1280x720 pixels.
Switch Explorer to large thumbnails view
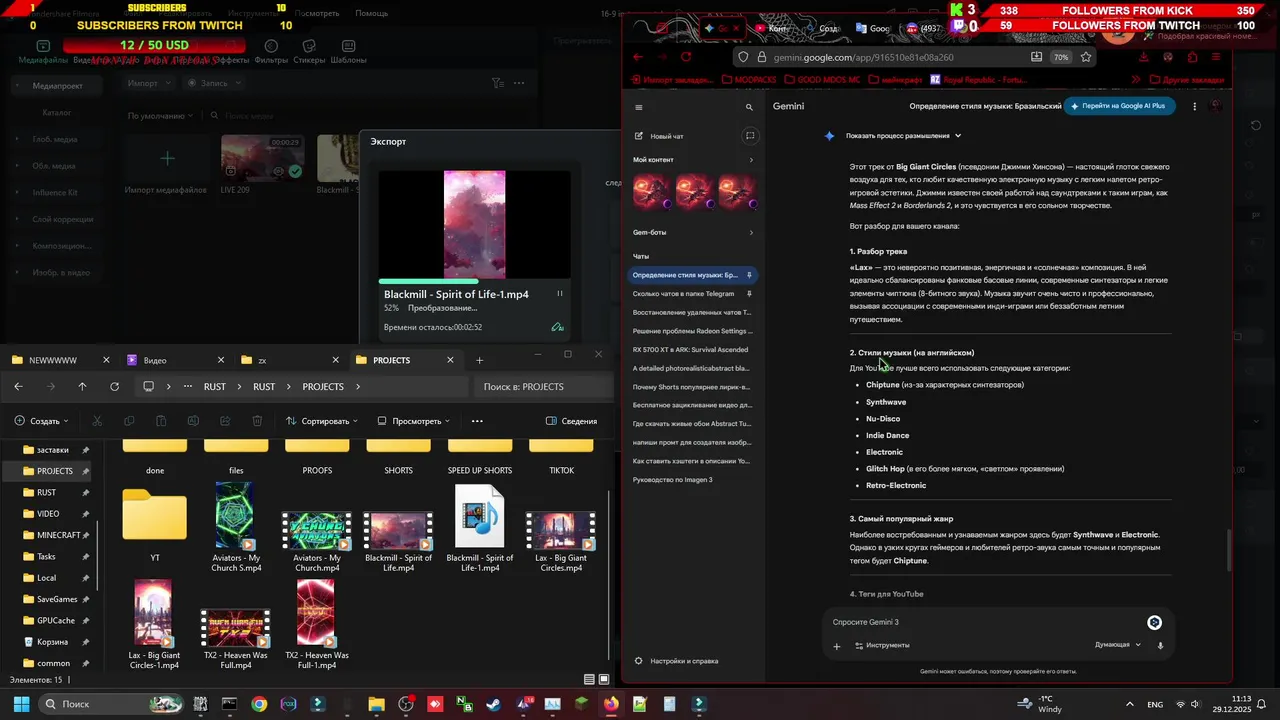[603, 680]
